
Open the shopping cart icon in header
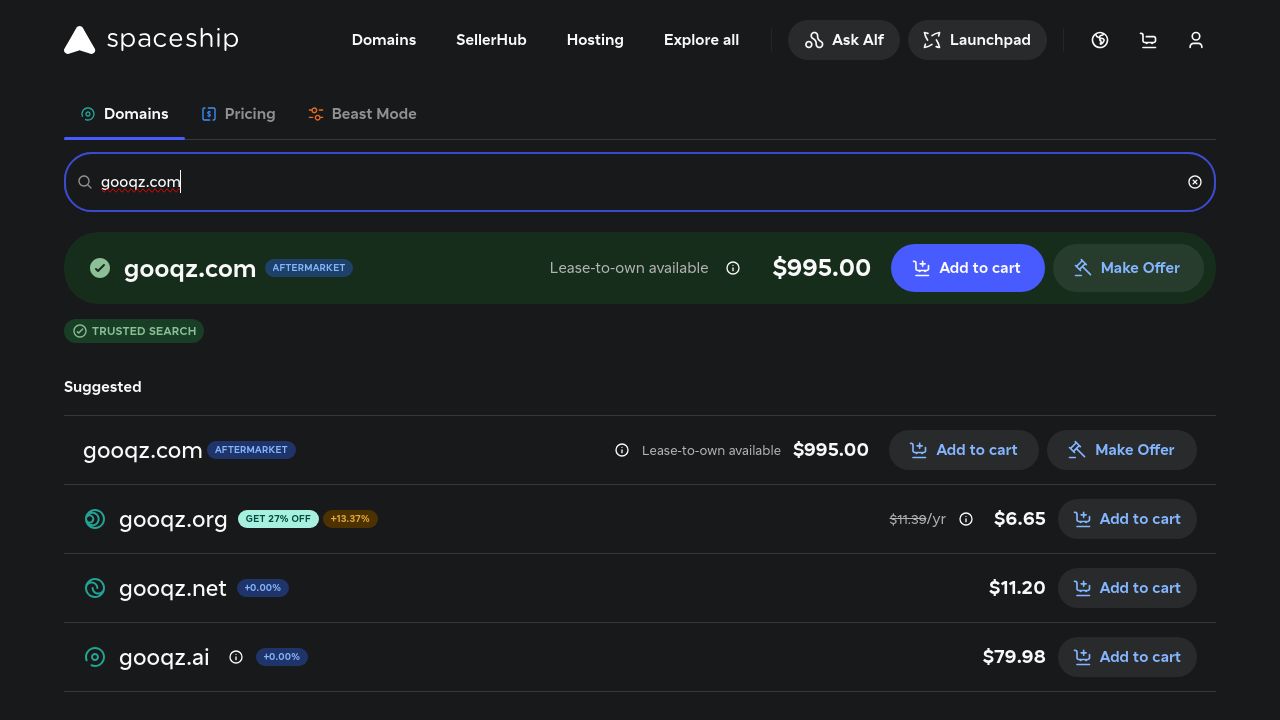point(1148,40)
